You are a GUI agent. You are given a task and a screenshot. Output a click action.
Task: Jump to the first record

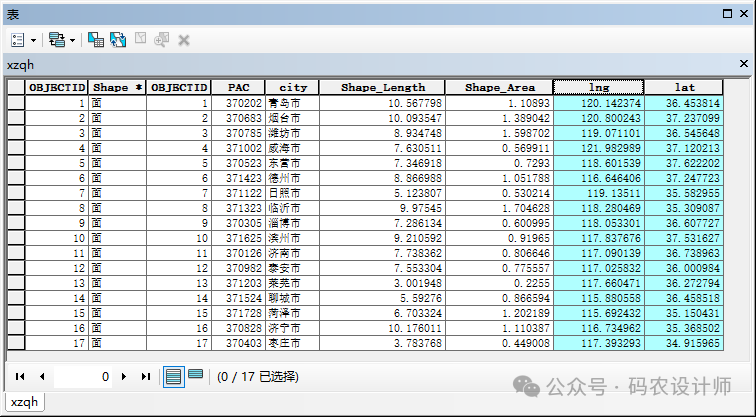click(x=19, y=377)
